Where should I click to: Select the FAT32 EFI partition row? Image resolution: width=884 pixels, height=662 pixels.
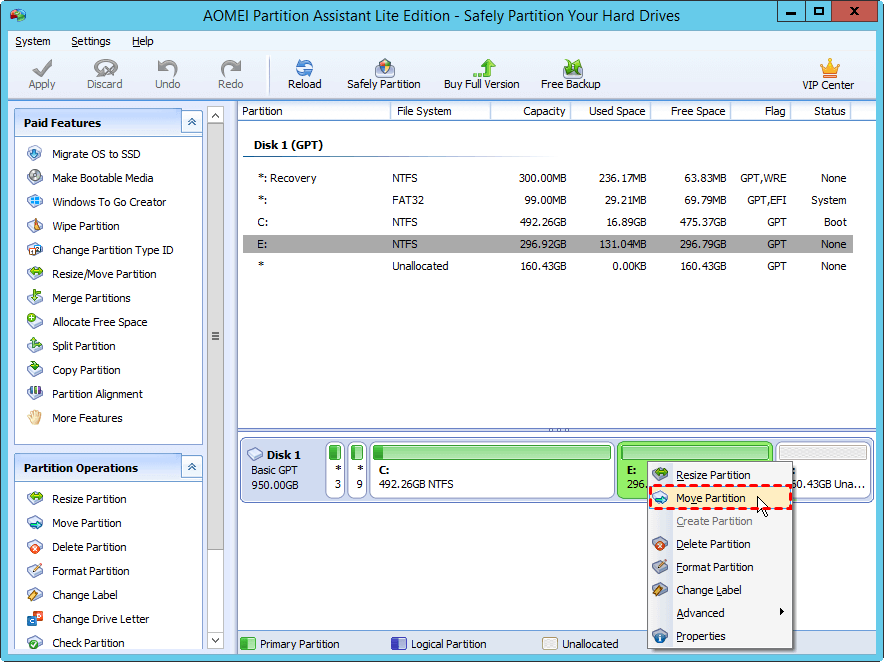click(x=548, y=200)
